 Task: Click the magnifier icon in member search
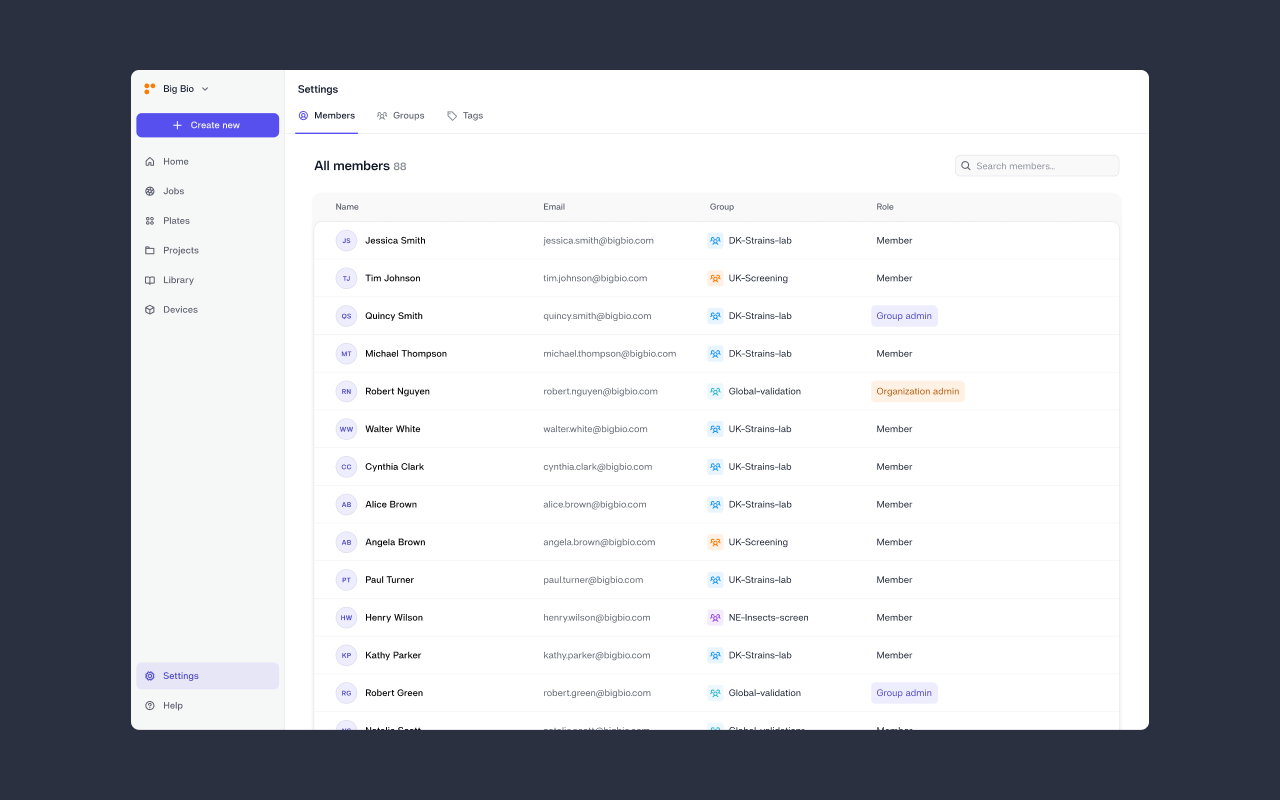coord(965,165)
